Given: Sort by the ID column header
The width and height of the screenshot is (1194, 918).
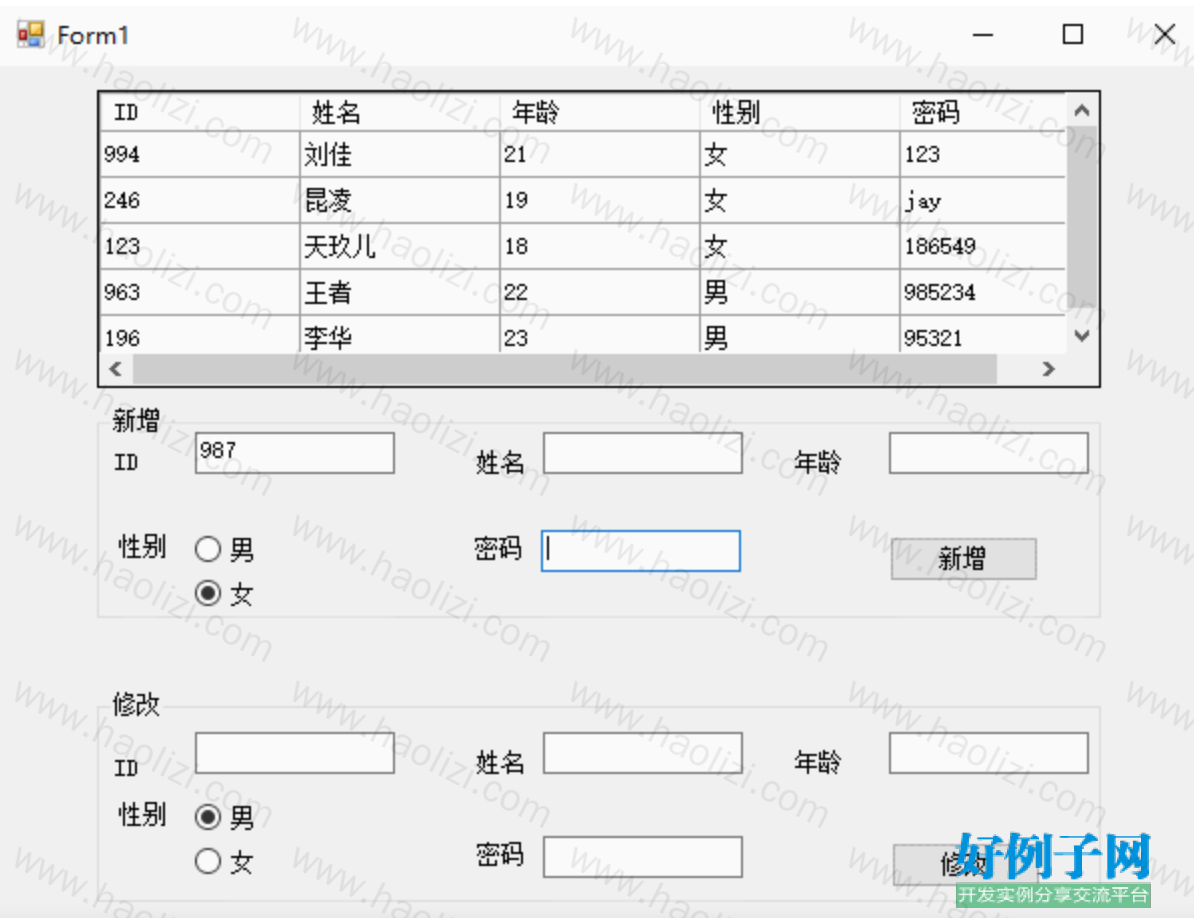Looking at the screenshot, I should point(200,113).
